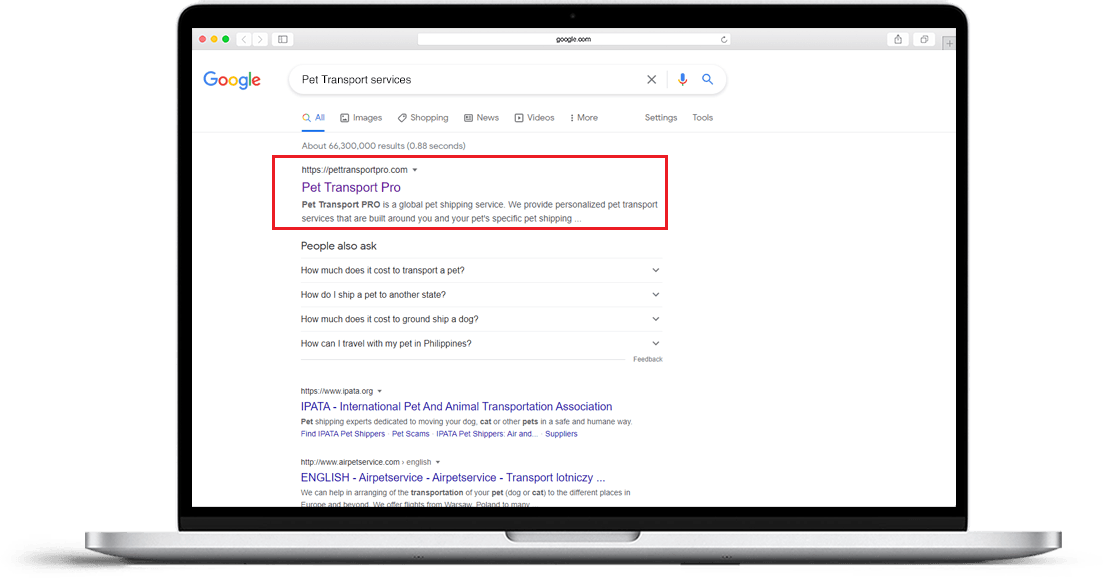The image size is (1103, 578).
Task: Click the https://www.ipata.org URL text
Action: [337, 392]
